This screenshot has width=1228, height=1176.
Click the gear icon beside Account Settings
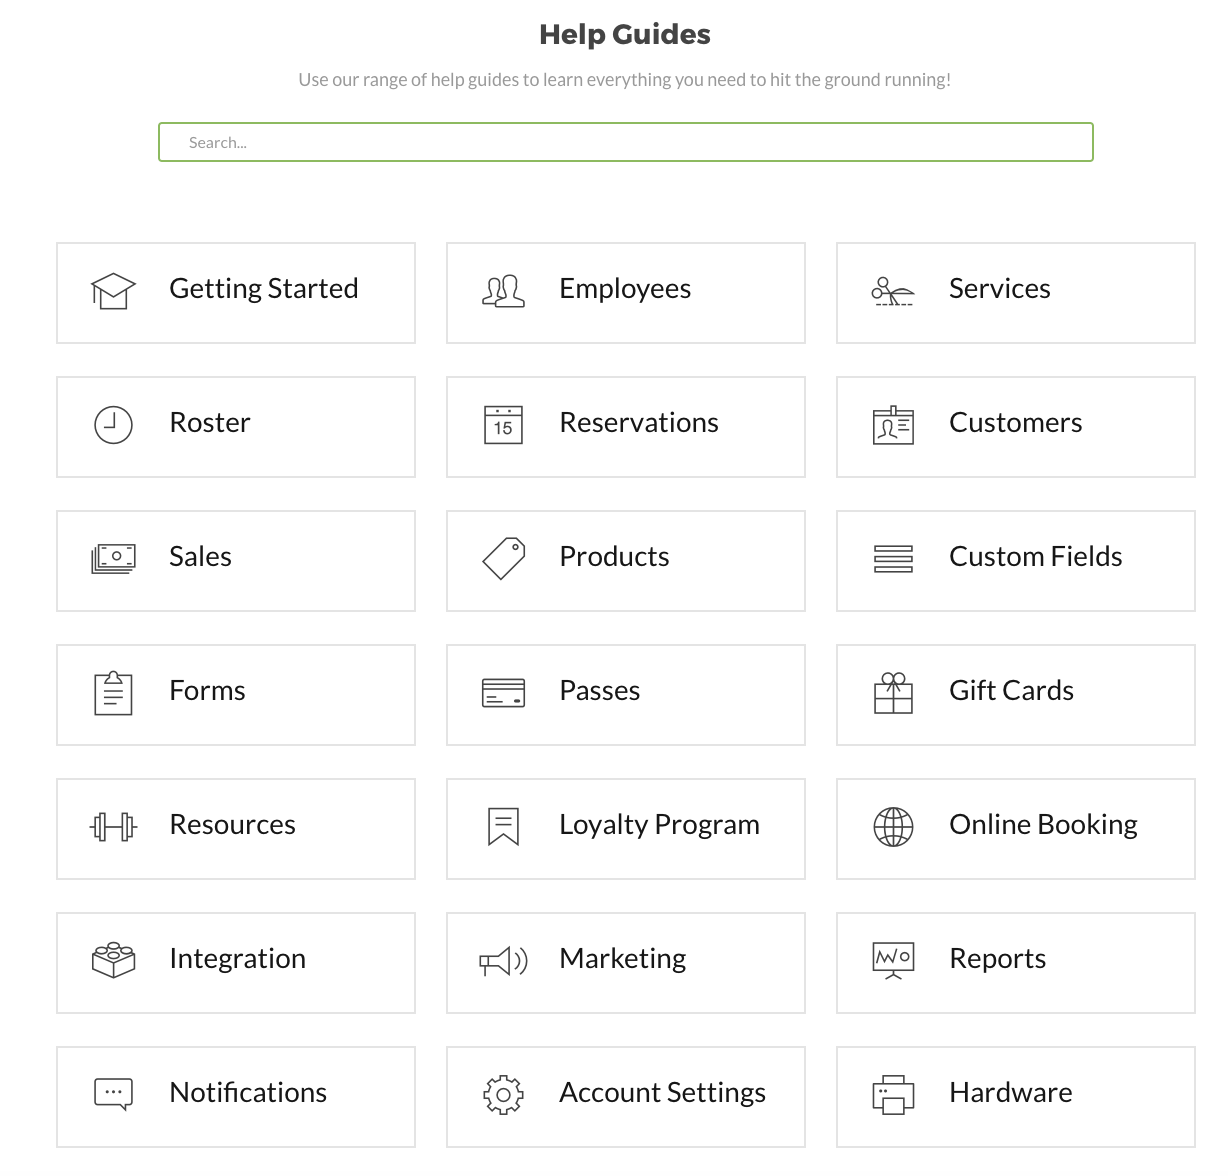(503, 1095)
